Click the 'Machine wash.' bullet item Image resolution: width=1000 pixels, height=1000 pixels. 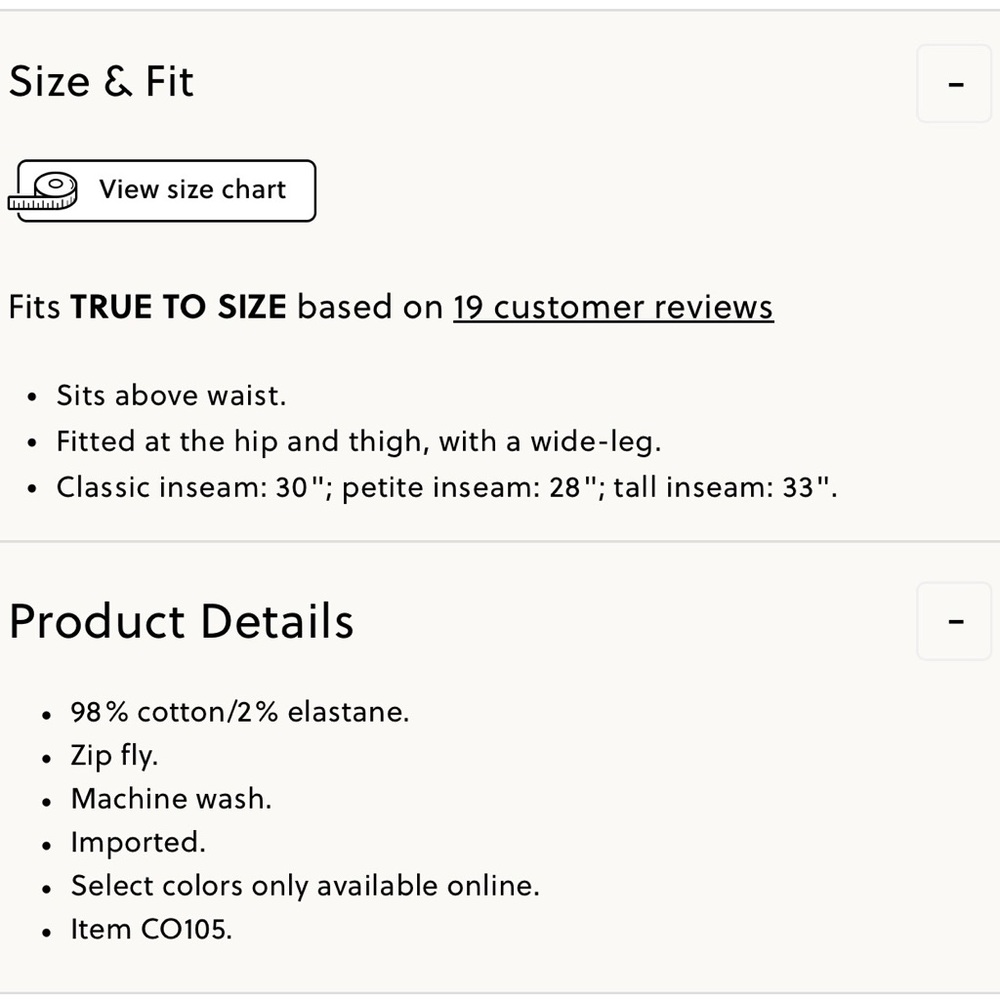[171, 799]
